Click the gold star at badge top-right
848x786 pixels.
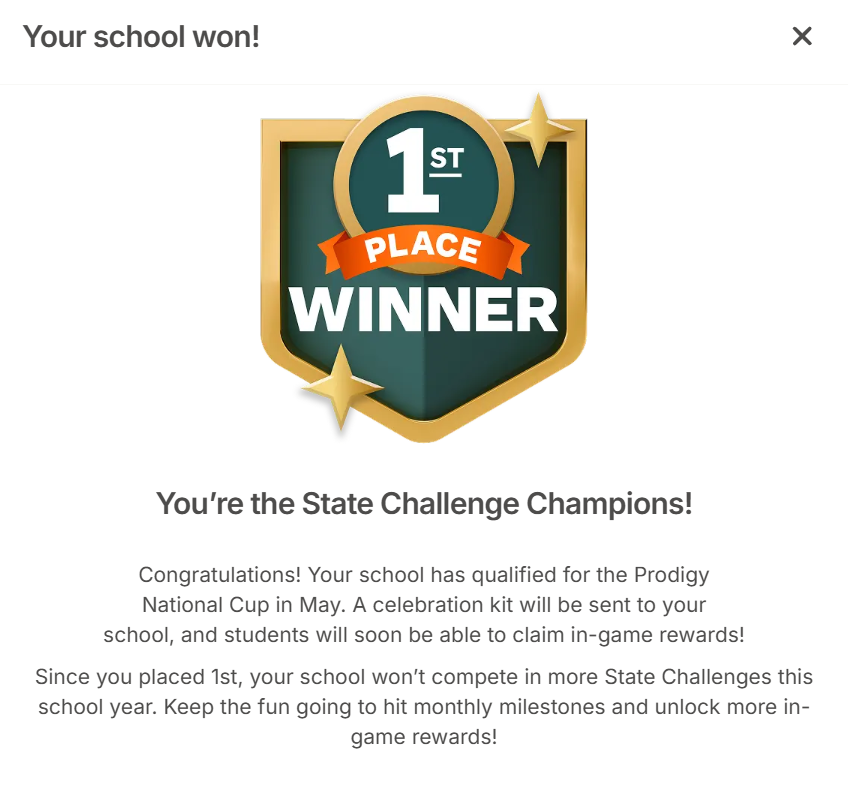pyautogui.click(x=539, y=130)
